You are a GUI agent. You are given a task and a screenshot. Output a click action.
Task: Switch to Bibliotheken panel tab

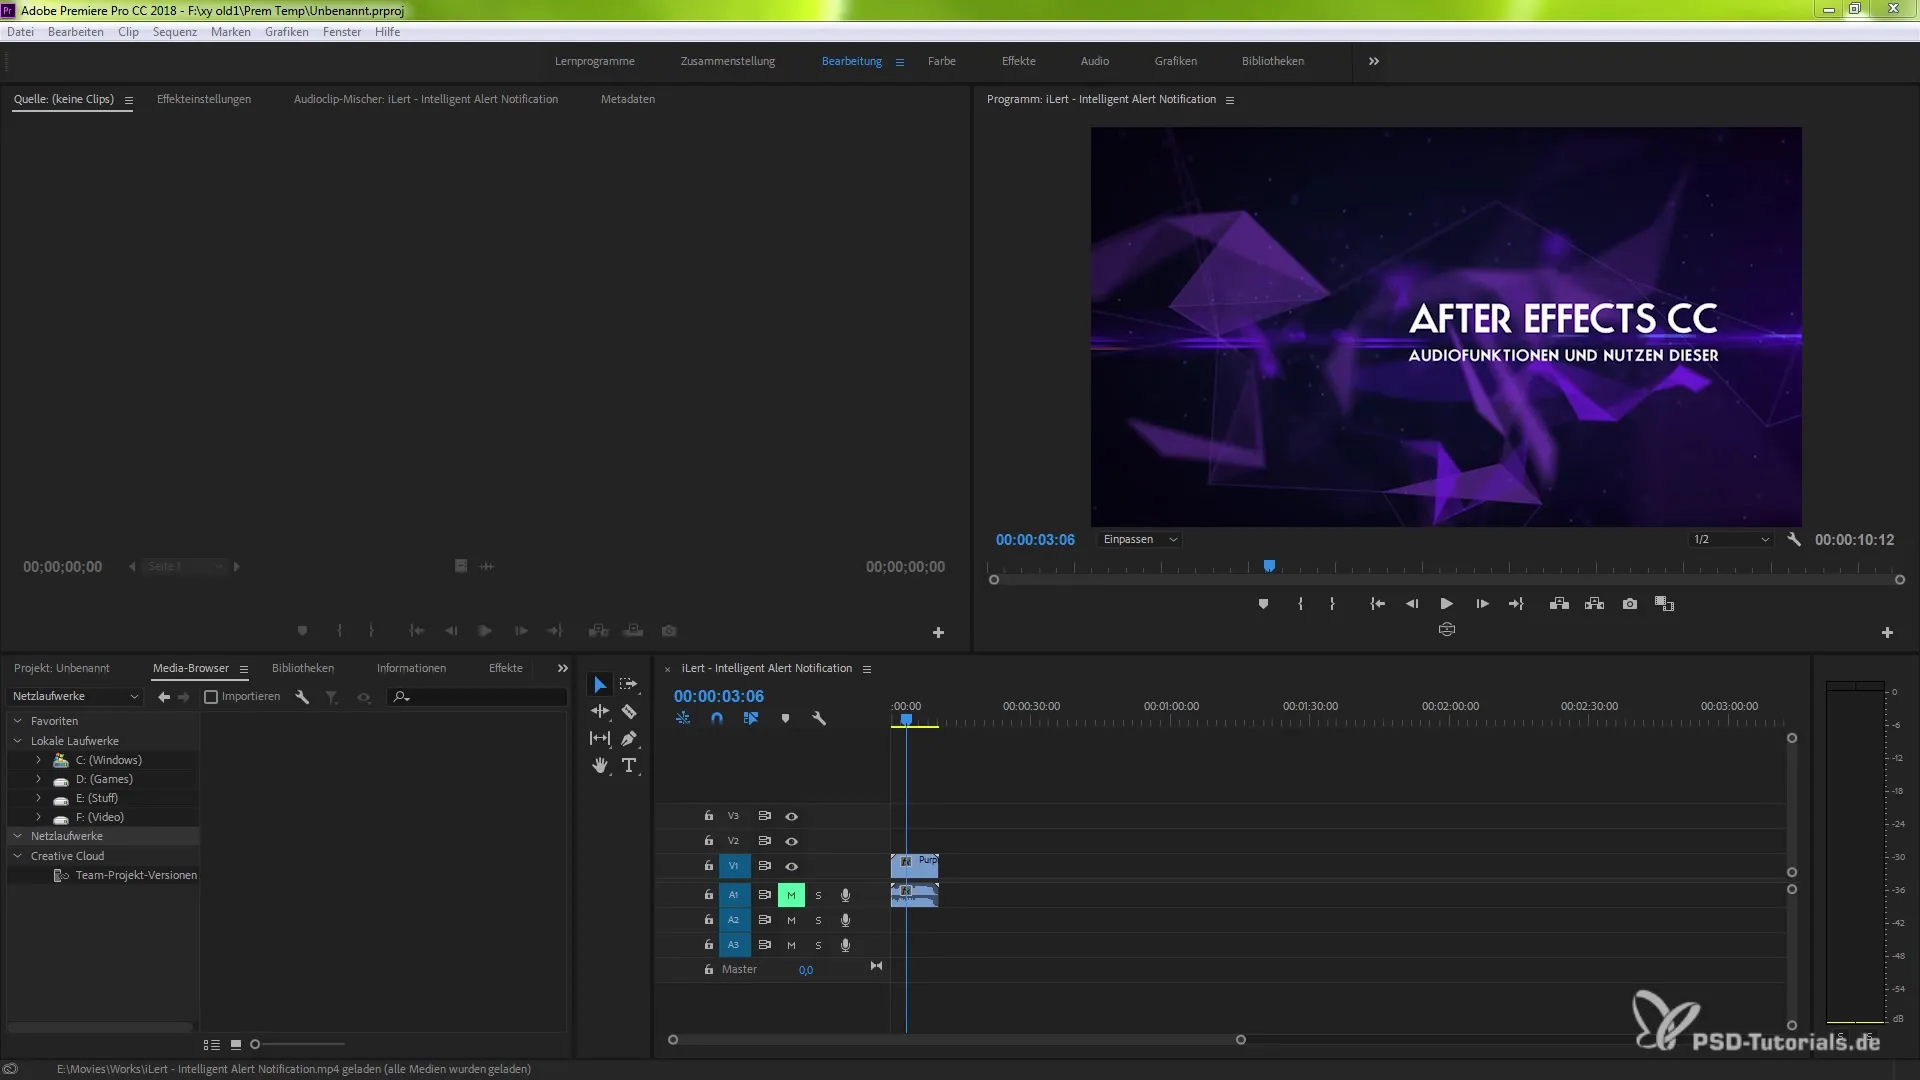click(x=303, y=668)
